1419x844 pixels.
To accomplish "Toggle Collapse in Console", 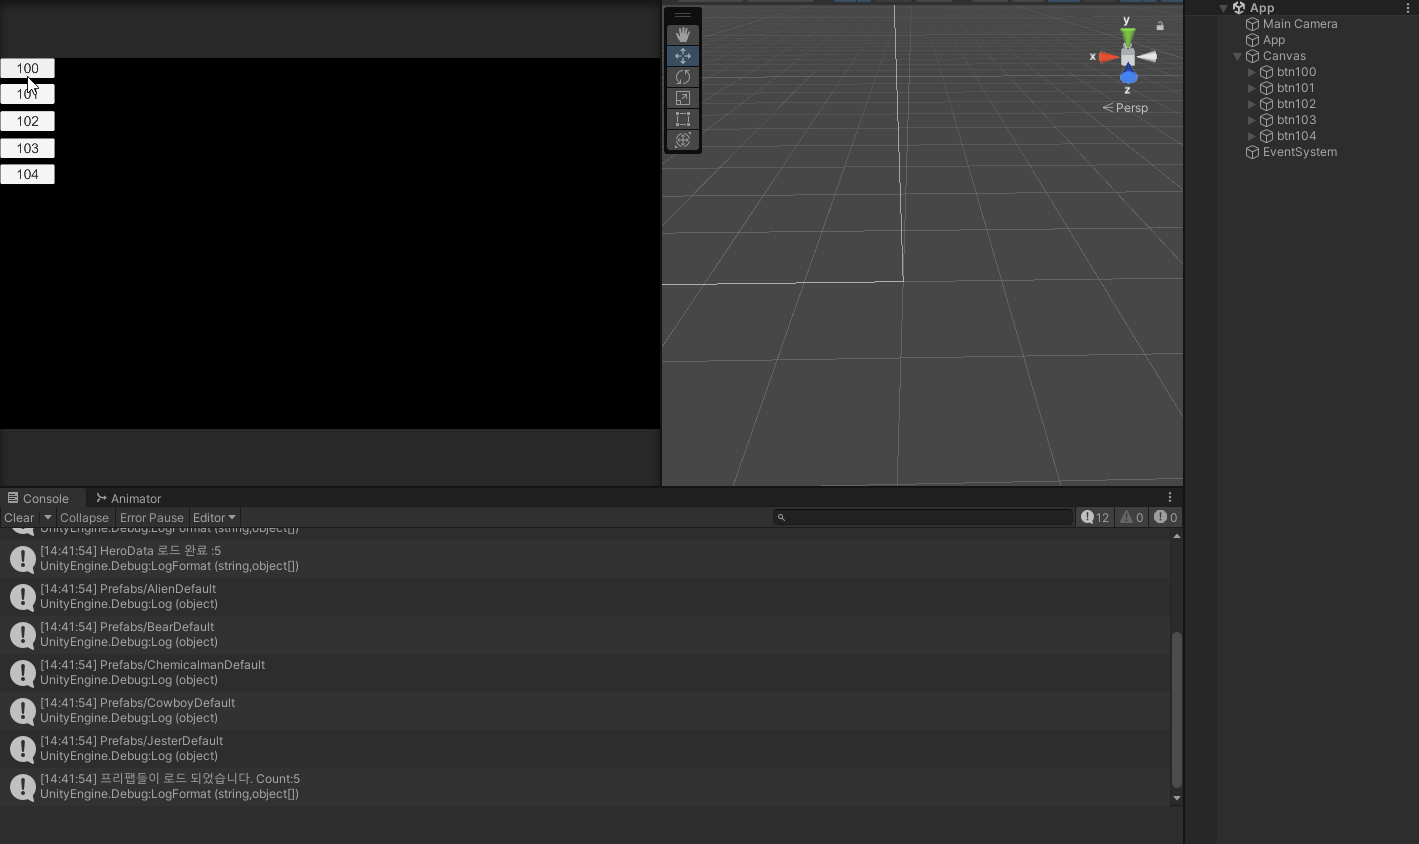I will coord(84,518).
